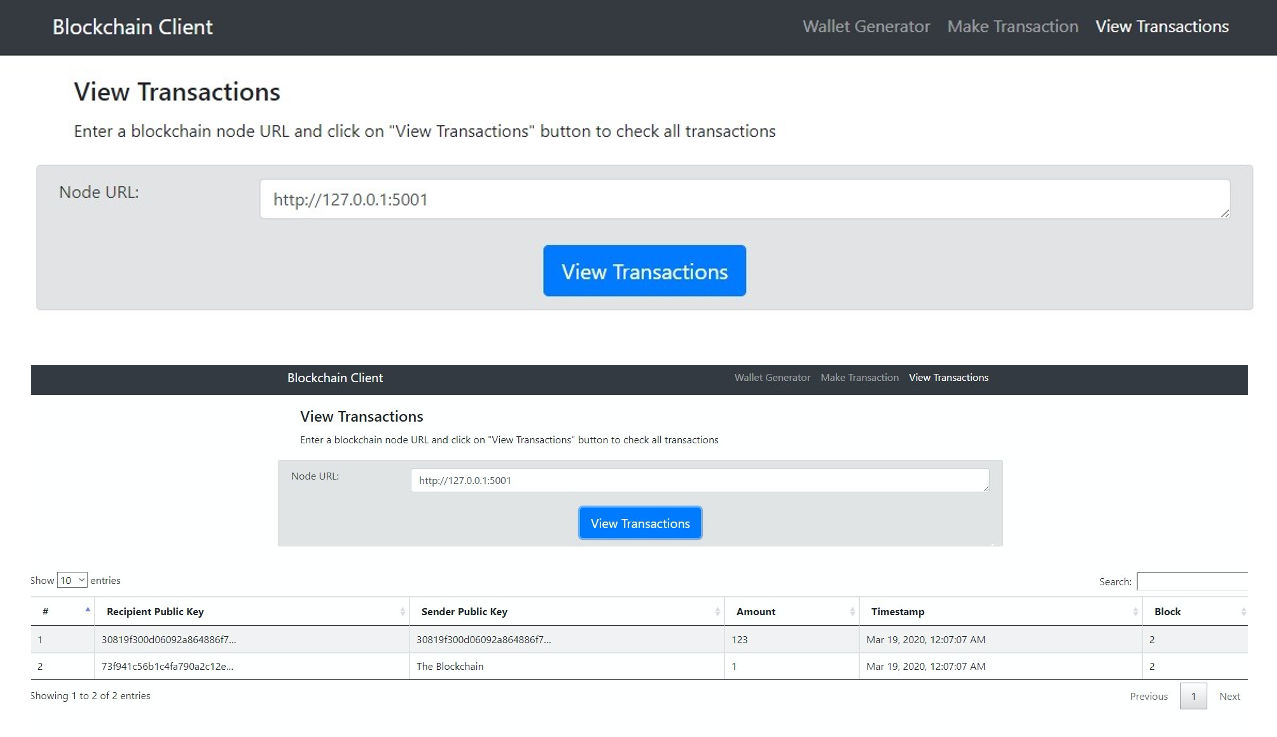Click into the top Node URL text field

coord(745,199)
